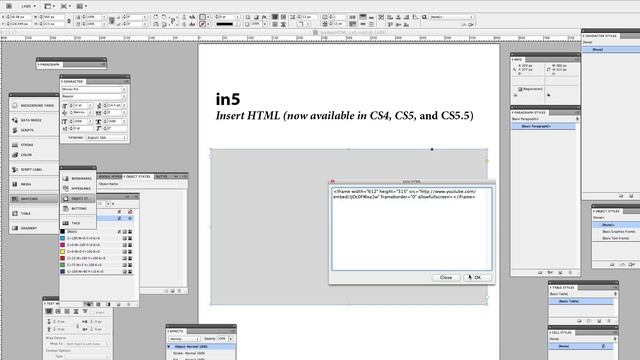Click the Registration checkbox in Info panel
Image resolution: width=640 pixels, height=360 pixels.
pos(520,89)
